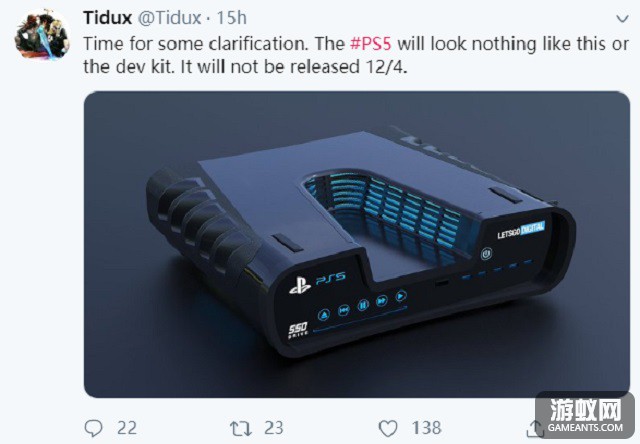
Task: Open the 15h timestamp link
Action: 231,18
